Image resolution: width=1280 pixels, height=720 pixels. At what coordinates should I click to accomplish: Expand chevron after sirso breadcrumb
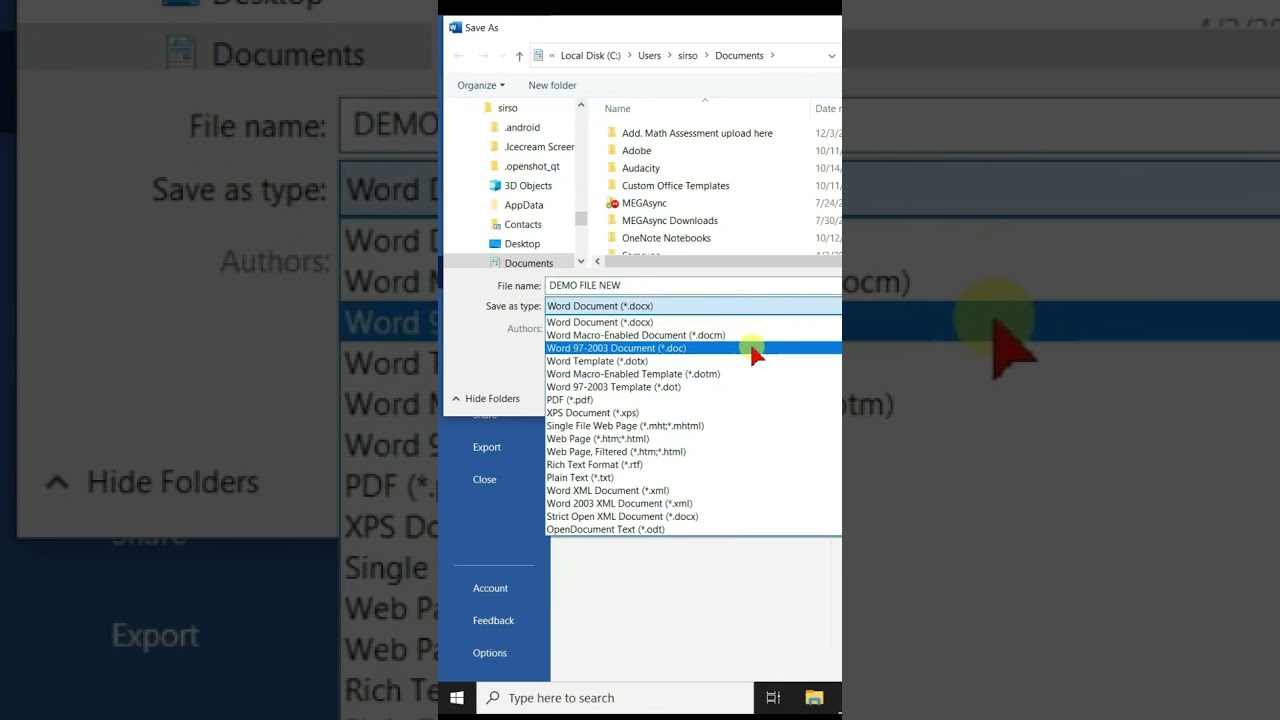pyautogui.click(x=706, y=56)
